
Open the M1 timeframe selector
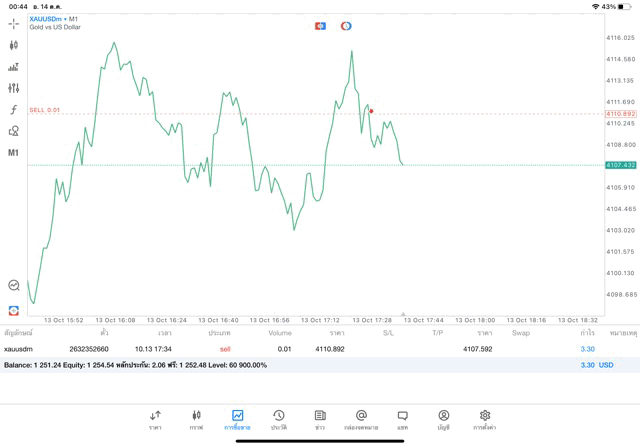point(14,153)
